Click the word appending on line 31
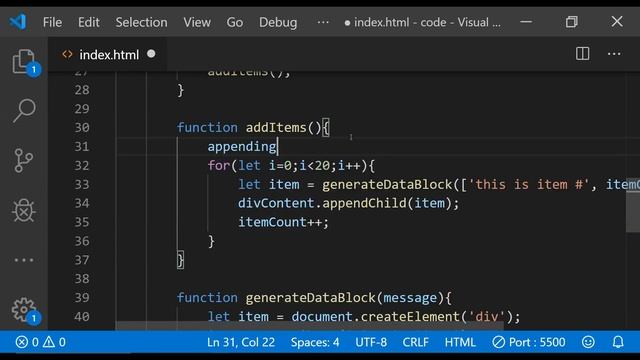The image size is (640, 360). pos(242,147)
